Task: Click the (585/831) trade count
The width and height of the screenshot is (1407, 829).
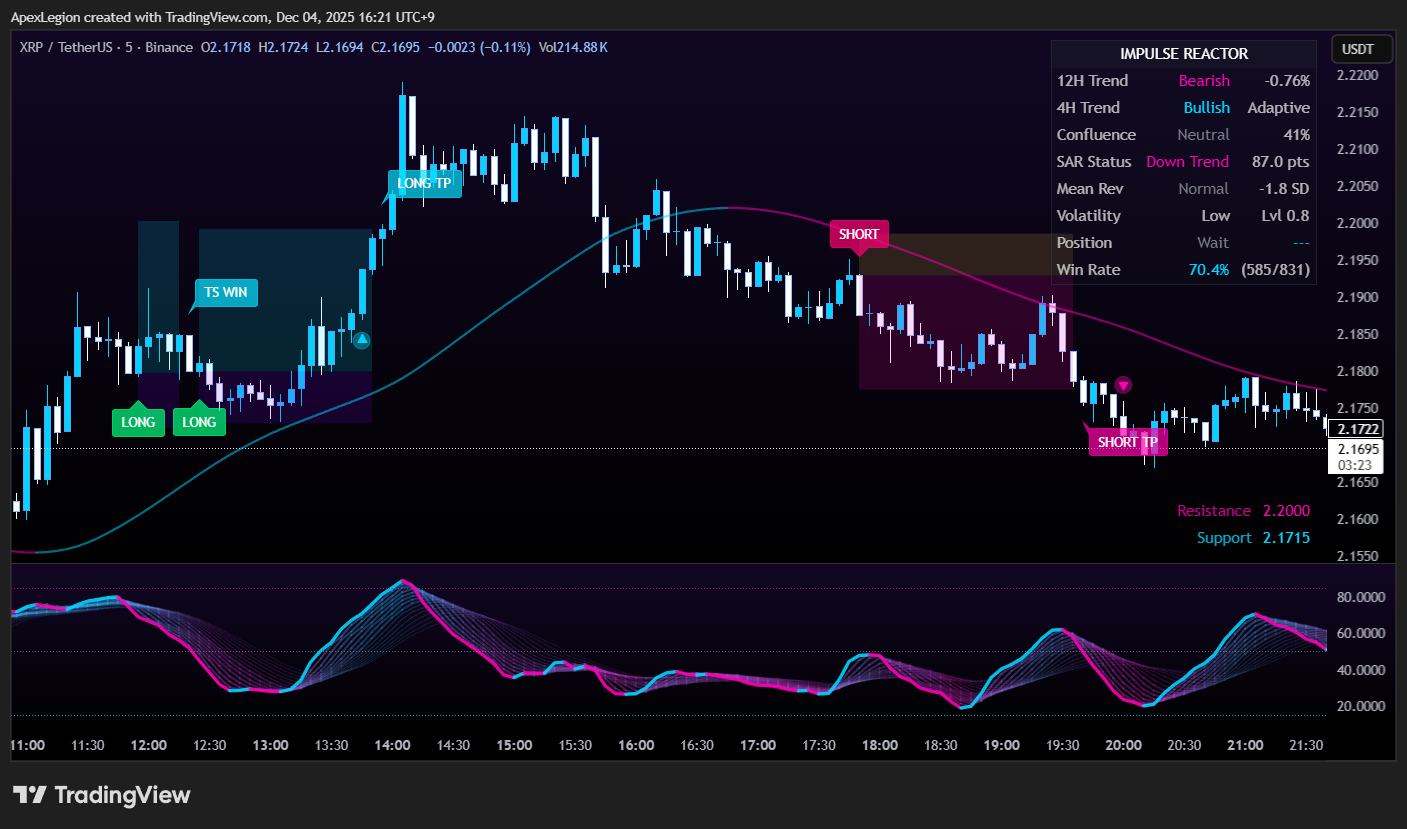Action: click(x=1276, y=270)
